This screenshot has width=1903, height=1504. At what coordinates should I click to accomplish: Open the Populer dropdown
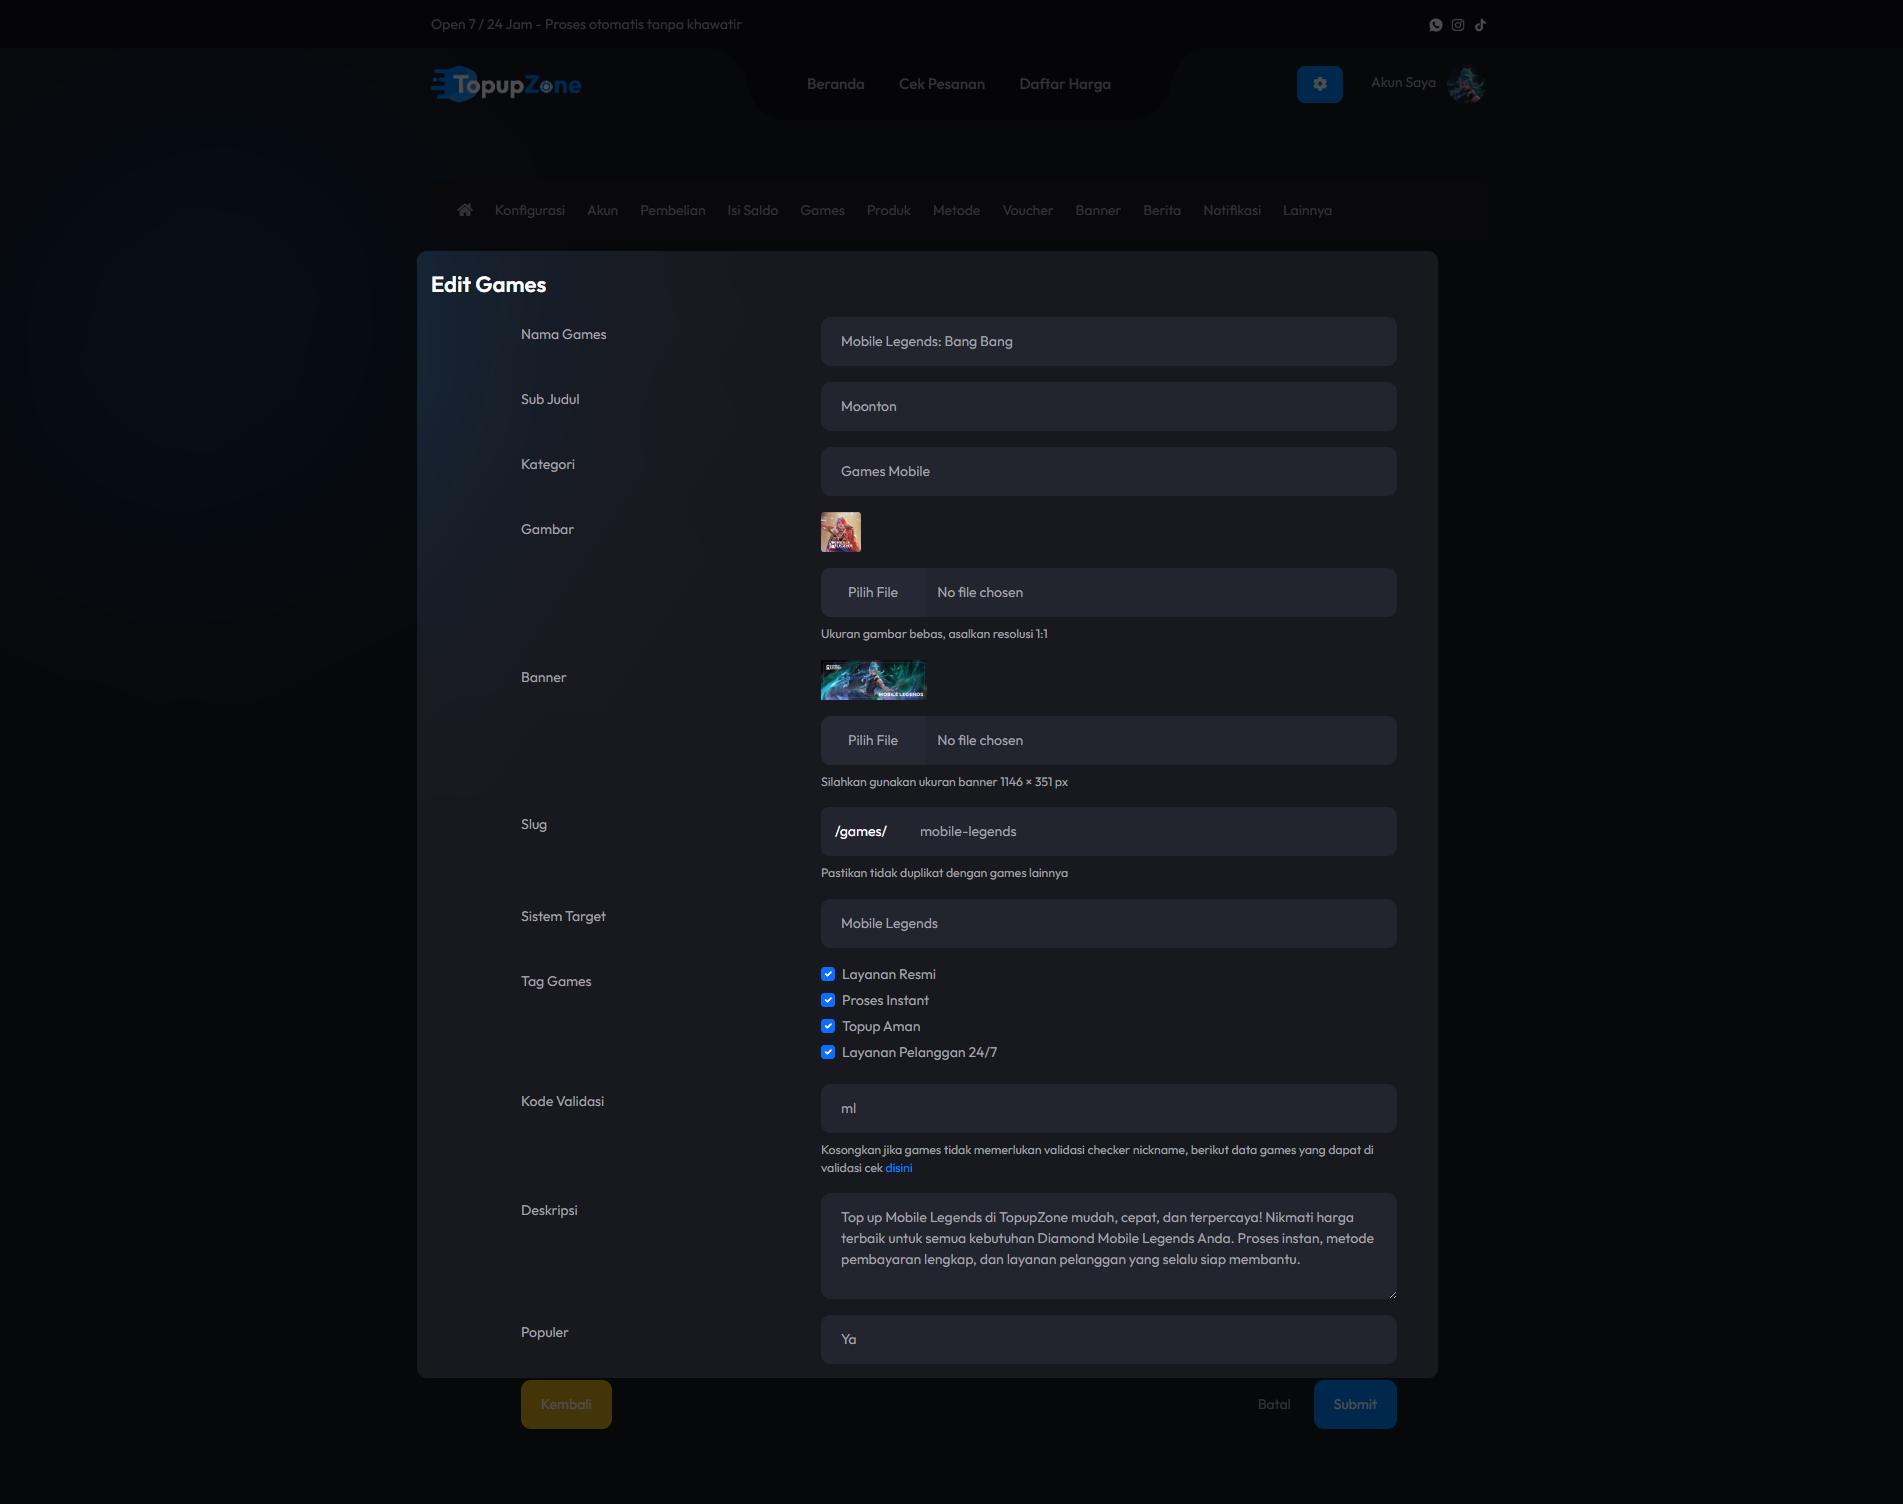point(1109,1339)
